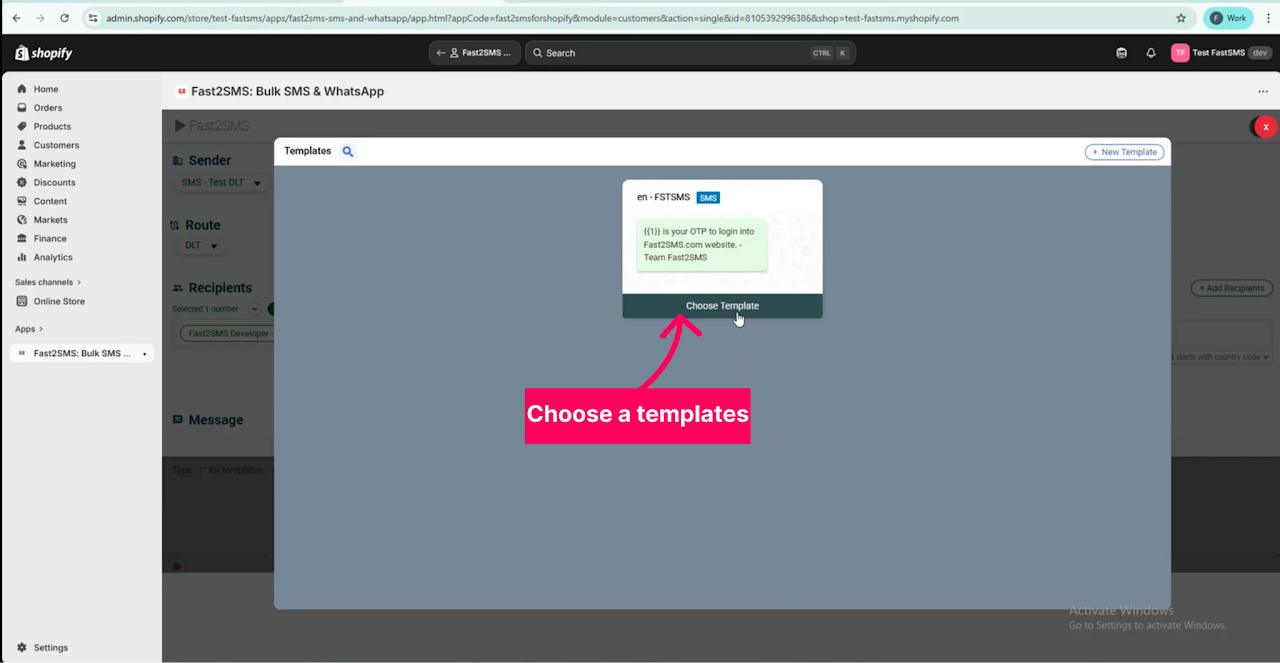Screen dimensions: 1280x663
Task: Open Settings gear in sidebar
Action: [50, 647]
